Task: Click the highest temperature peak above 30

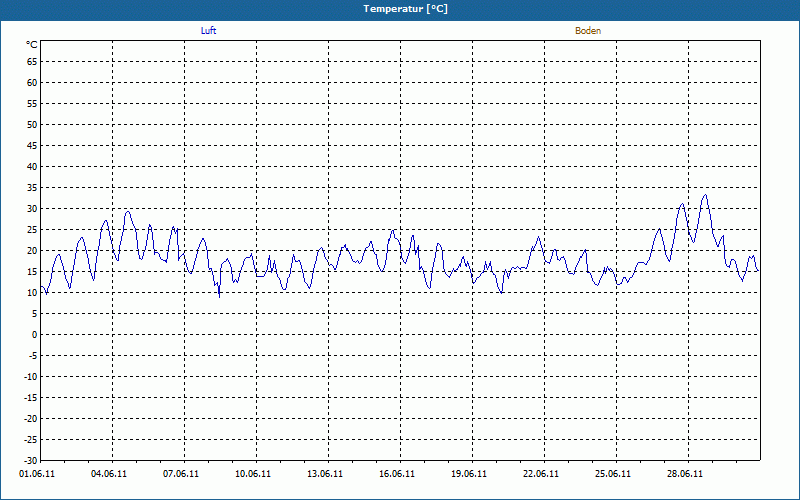Action: [x=705, y=195]
